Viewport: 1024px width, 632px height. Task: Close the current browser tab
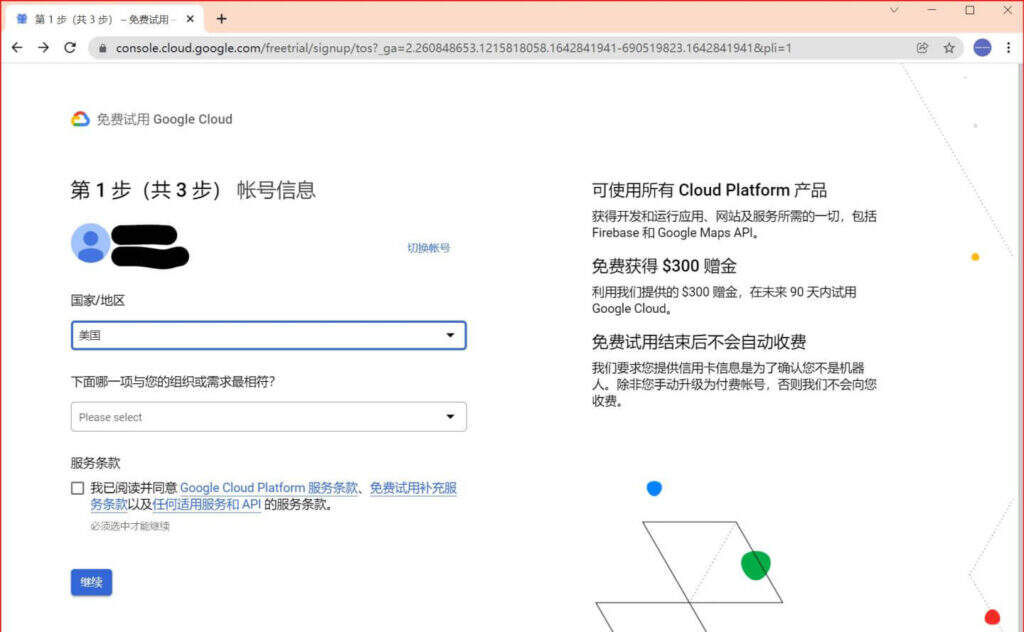(x=190, y=19)
